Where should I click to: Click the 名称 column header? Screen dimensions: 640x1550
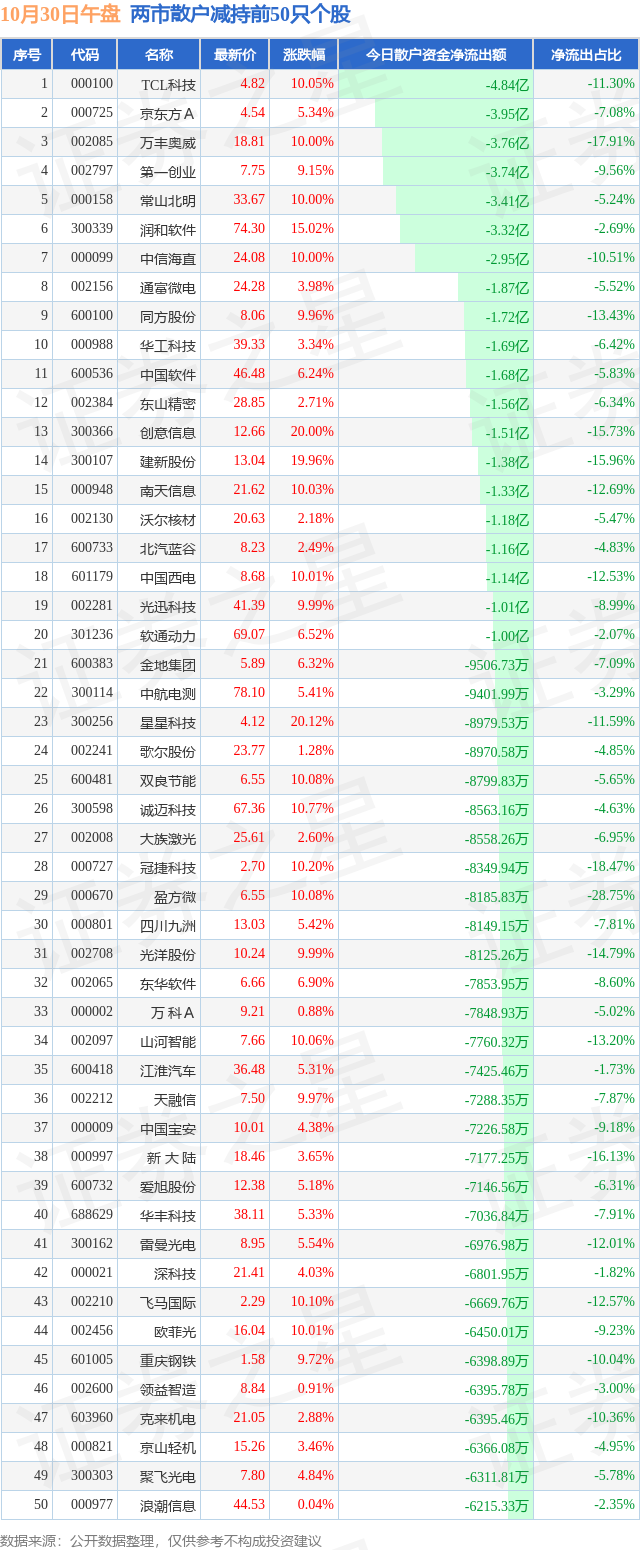159,55
